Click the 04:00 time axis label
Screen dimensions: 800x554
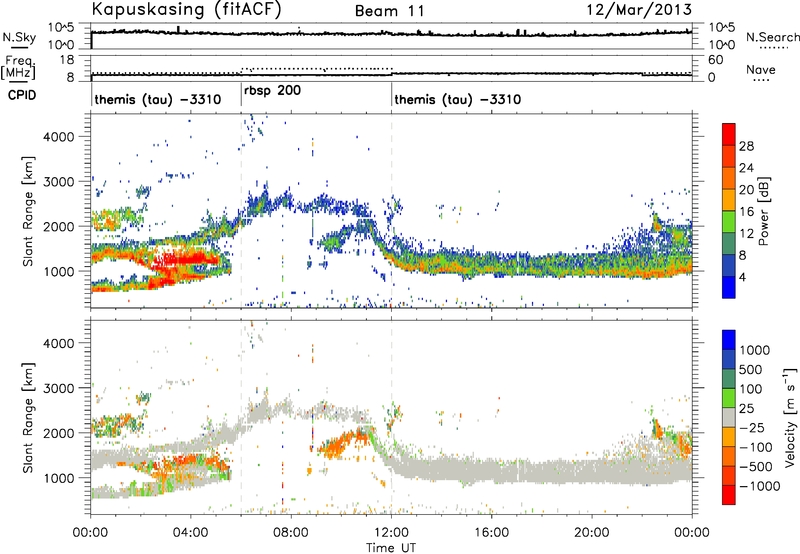pos(191,533)
